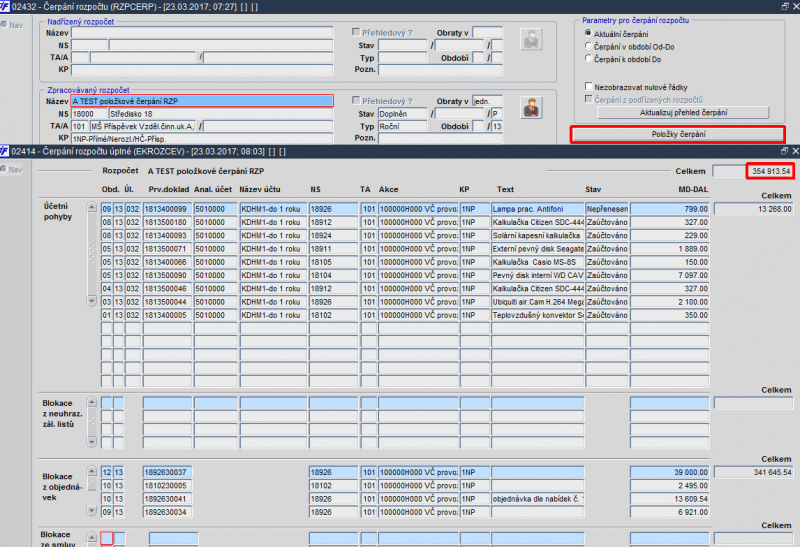Click down arrow of Účetní pohyby scrollbar
Image resolution: width=800 pixels, height=547 pixels.
(92, 301)
